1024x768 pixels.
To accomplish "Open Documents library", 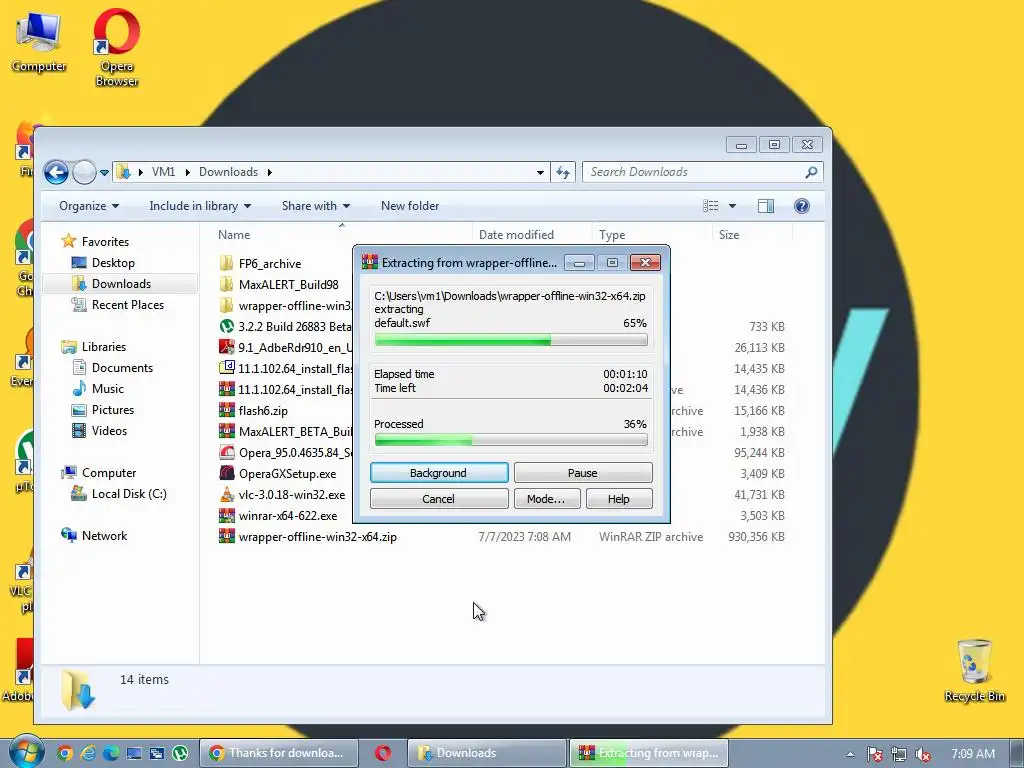I will coord(122,368).
